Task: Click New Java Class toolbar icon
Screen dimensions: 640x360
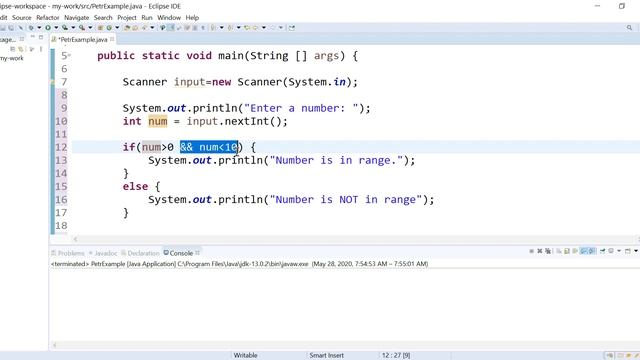Action: 109,28
